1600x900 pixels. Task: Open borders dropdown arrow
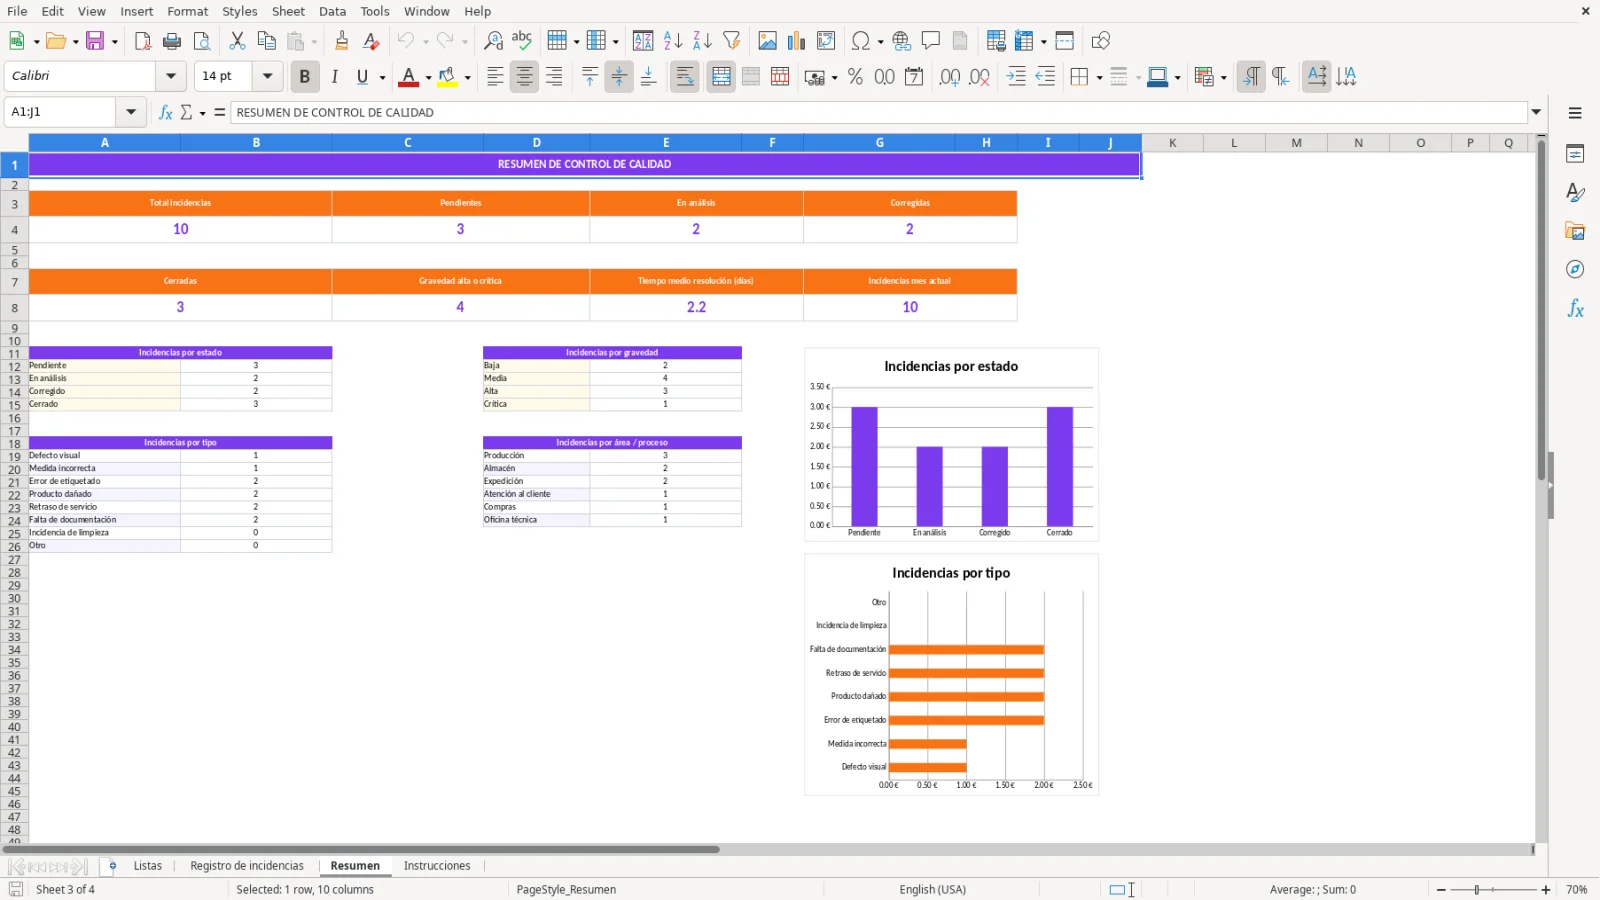pyautogui.click(x=1099, y=78)
